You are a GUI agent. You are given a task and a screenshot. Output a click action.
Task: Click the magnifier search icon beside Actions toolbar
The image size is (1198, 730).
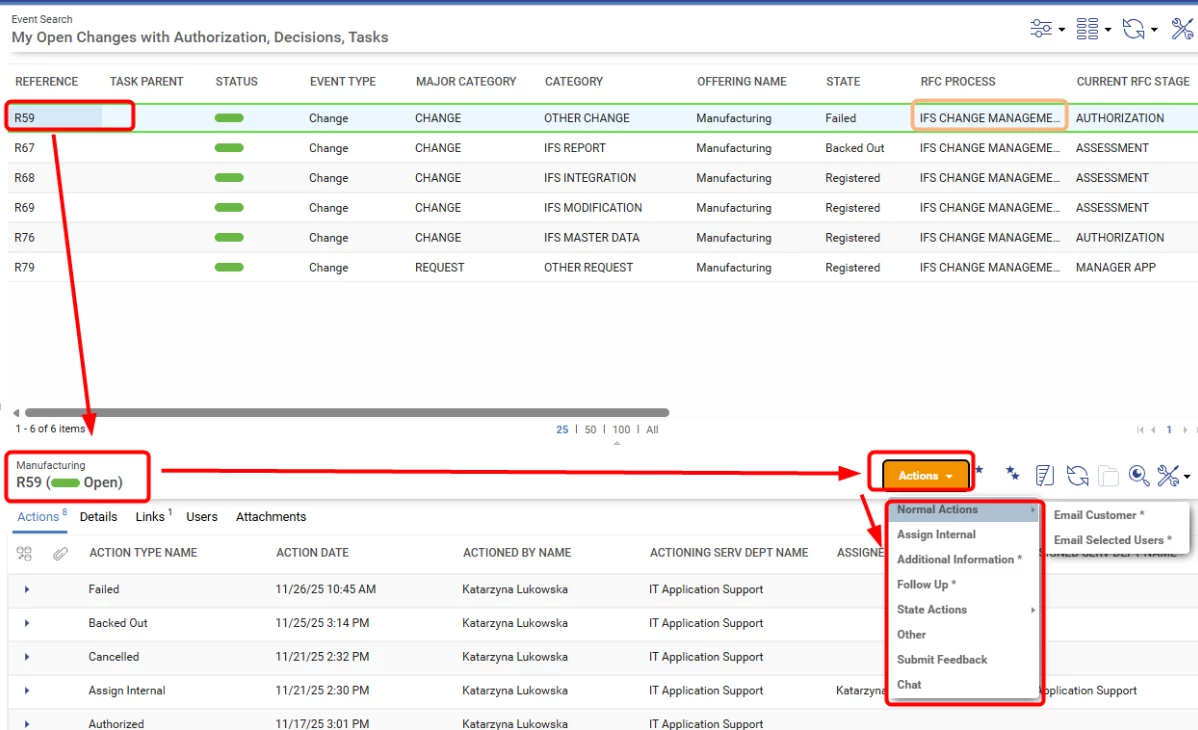pos(1138,475)
